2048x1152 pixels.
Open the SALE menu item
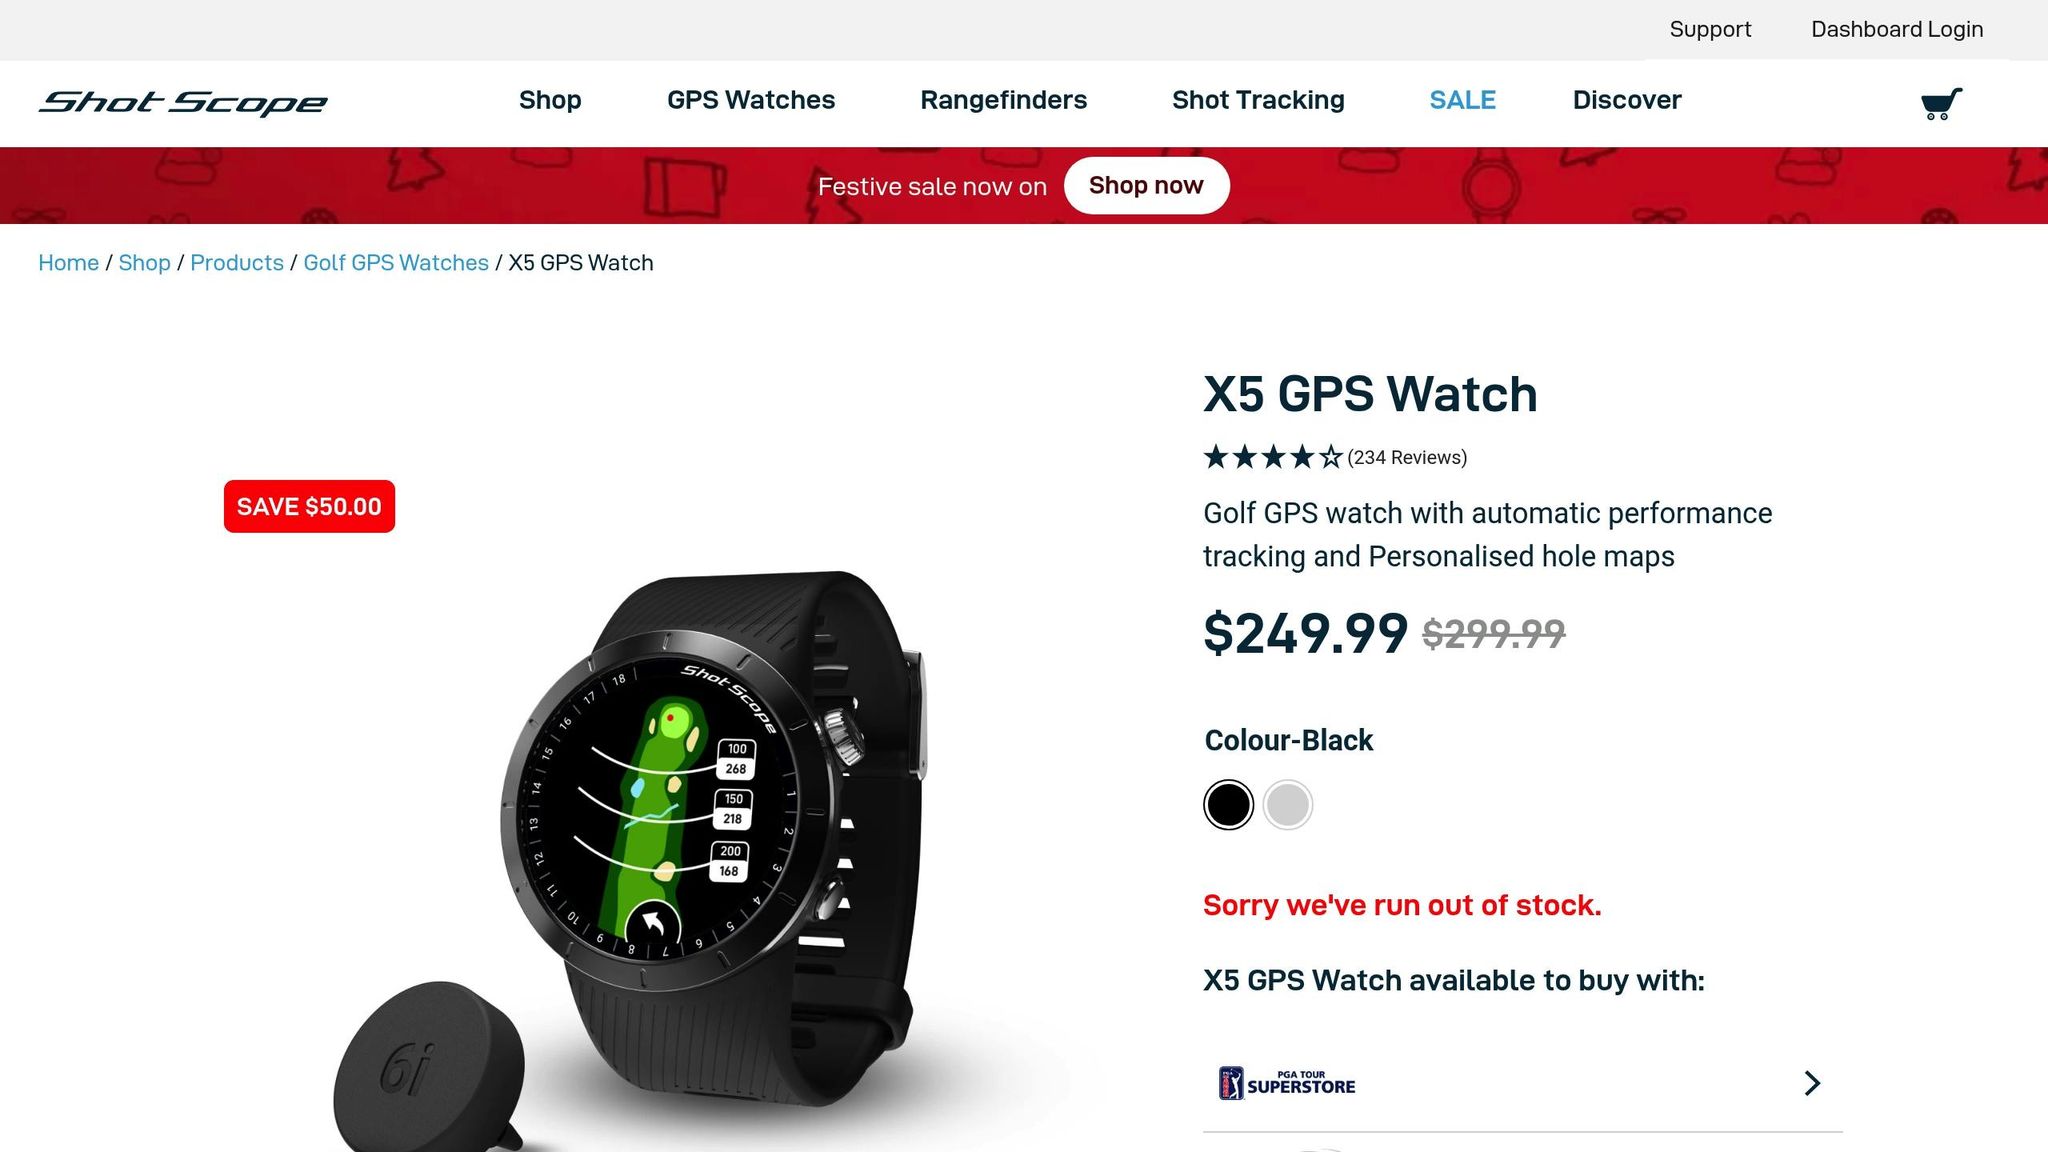point(1462,100)
